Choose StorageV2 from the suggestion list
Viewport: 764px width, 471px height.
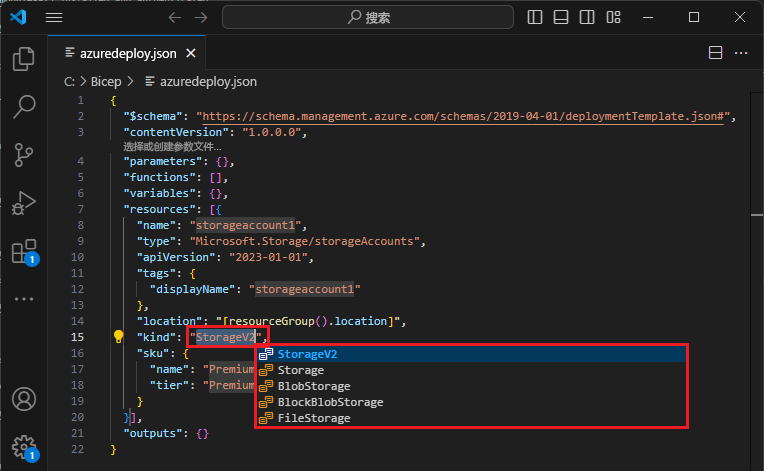[x=471, y=354]
